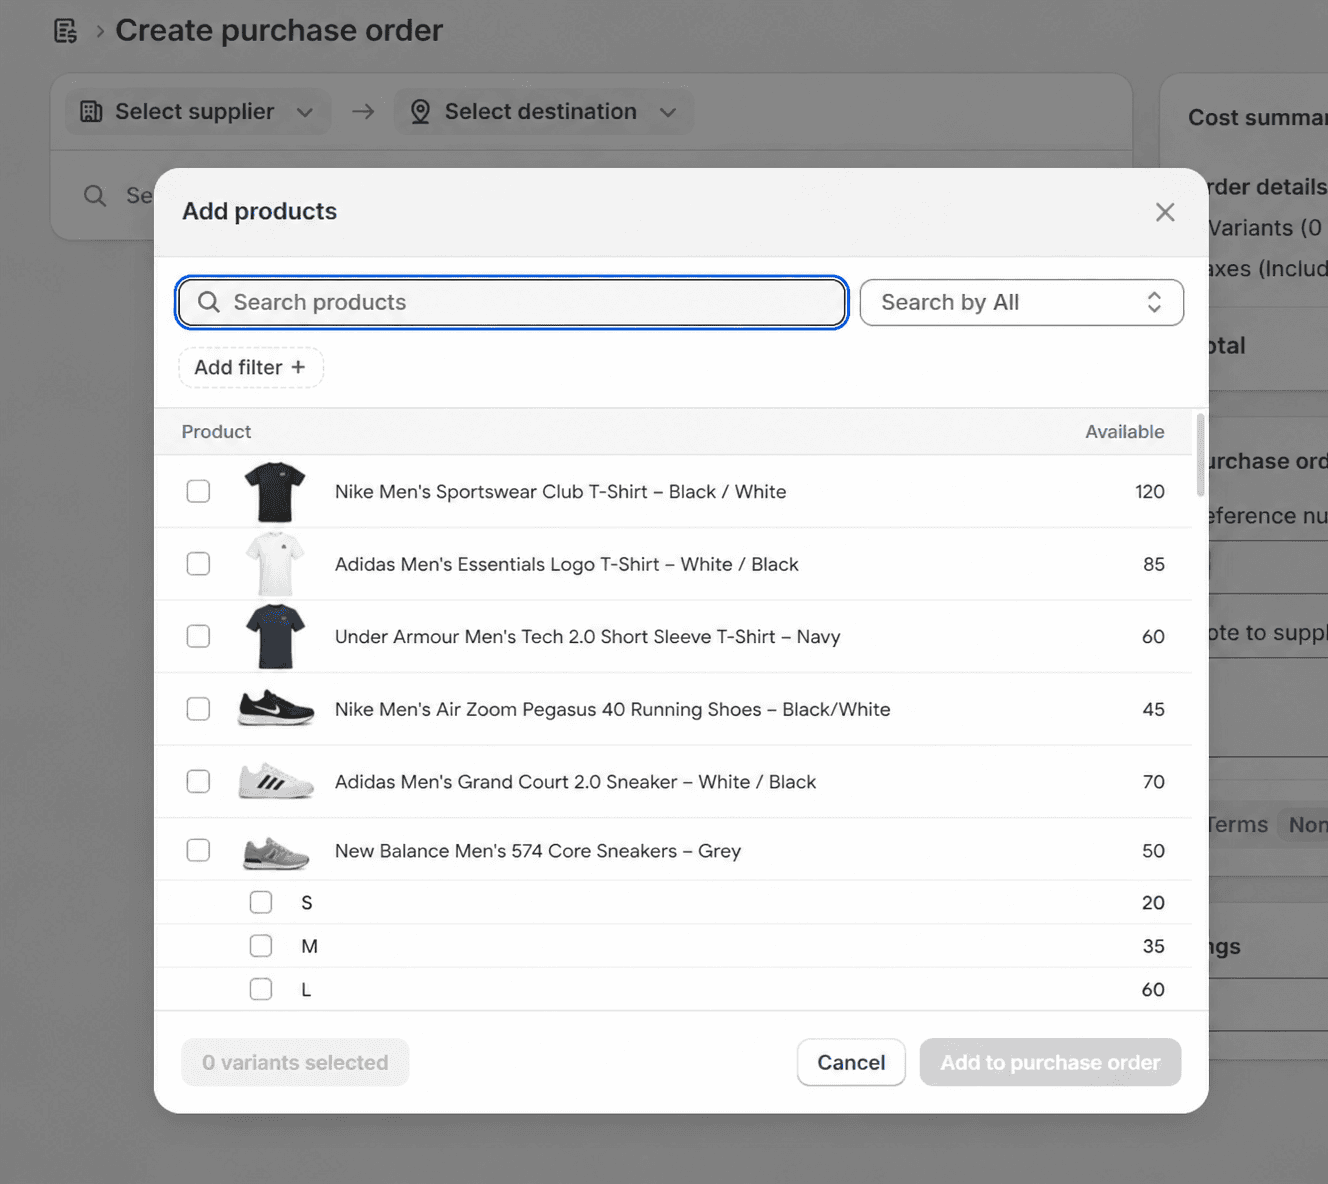Select the L variant checkbox
The height and width of the screenshot is (1184, 1328).
coord(261,989)
